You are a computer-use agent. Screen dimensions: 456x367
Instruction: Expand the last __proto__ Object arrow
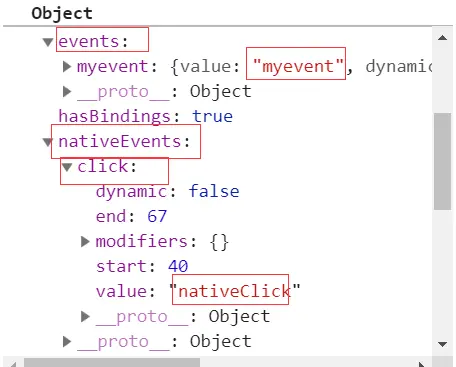[x=67, y=341]
